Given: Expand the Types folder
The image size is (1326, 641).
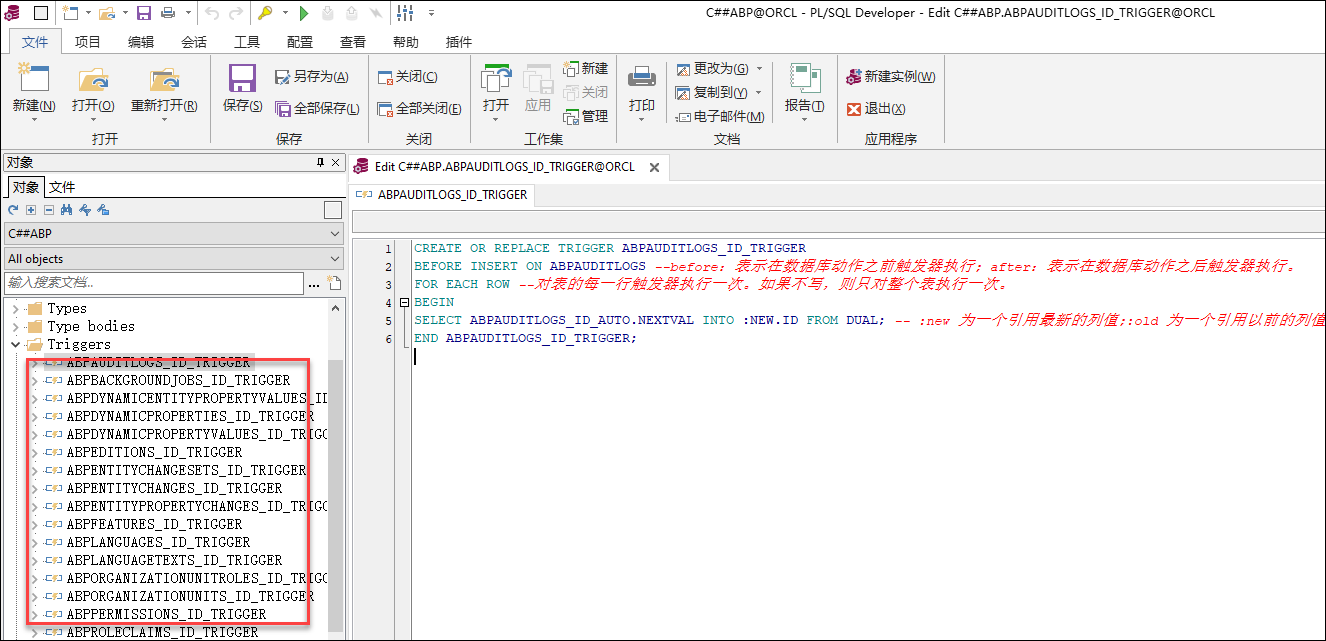Looking at the screenshot, I should [15, 308].
